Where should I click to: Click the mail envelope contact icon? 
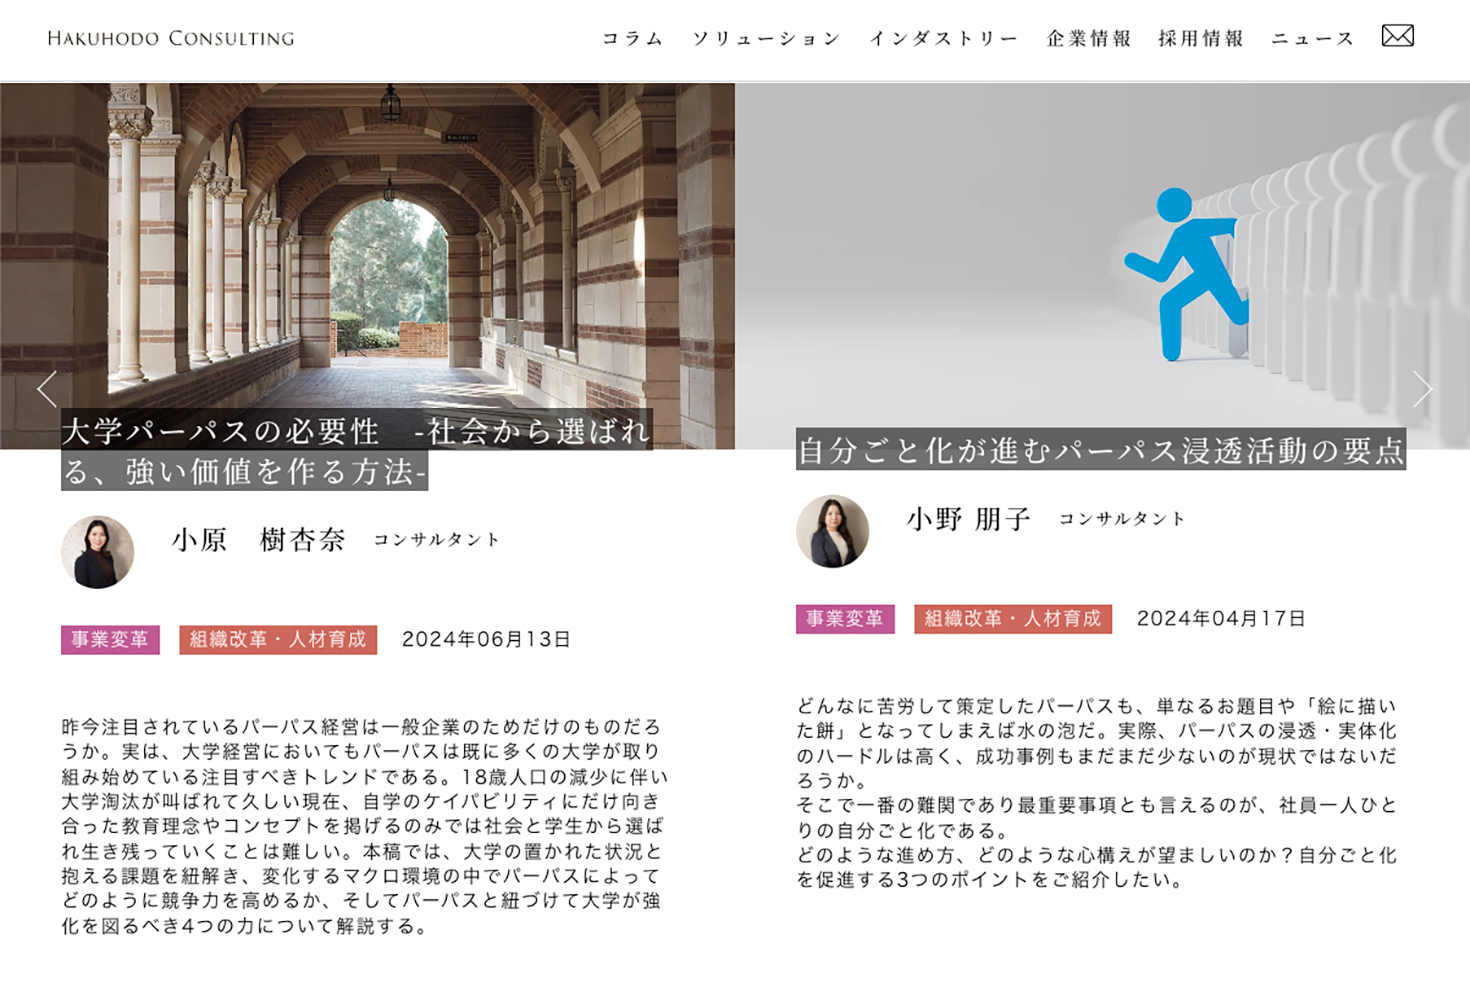pyautogui.click(x=1397, y=37)
